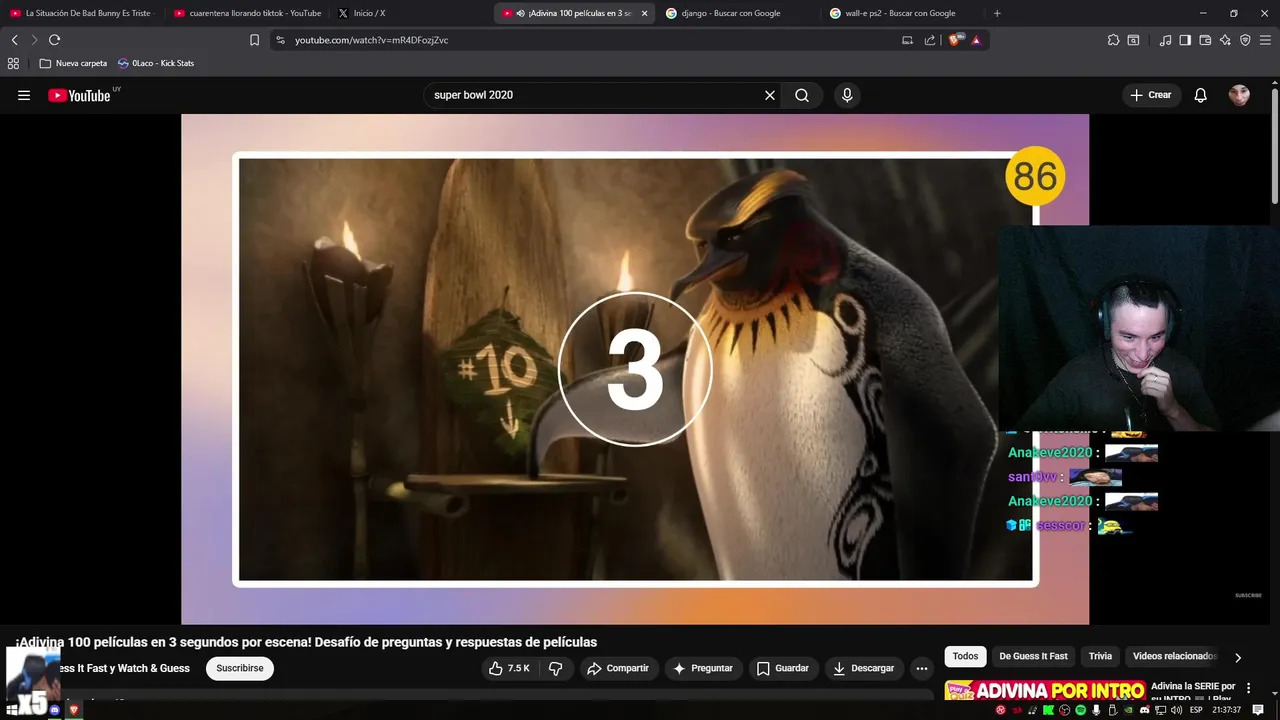
Task: Switch ESP keyboard language indicator
Action: pos(1196,710)
